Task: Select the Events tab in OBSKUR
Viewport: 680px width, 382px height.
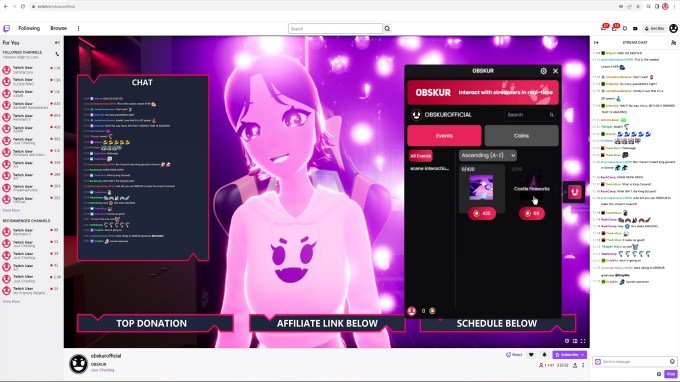Action: [444, 136]
